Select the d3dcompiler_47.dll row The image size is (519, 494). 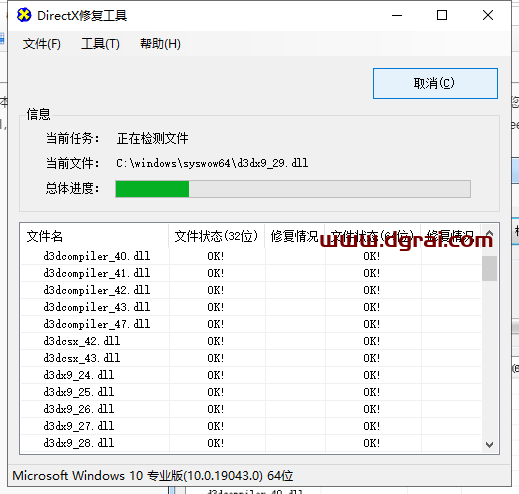[251, 324]
